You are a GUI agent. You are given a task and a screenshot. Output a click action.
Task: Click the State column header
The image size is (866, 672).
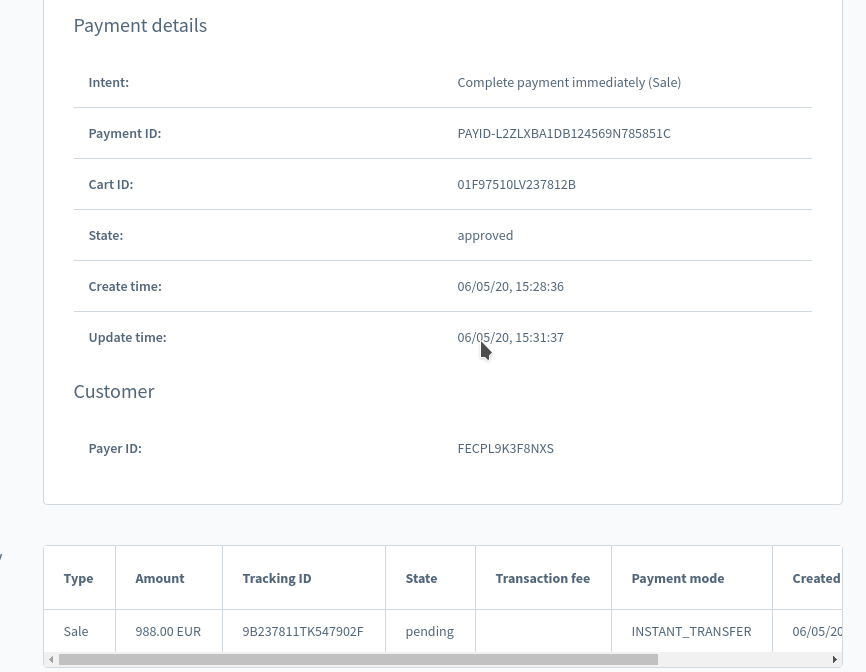click(x=421, y=578)
